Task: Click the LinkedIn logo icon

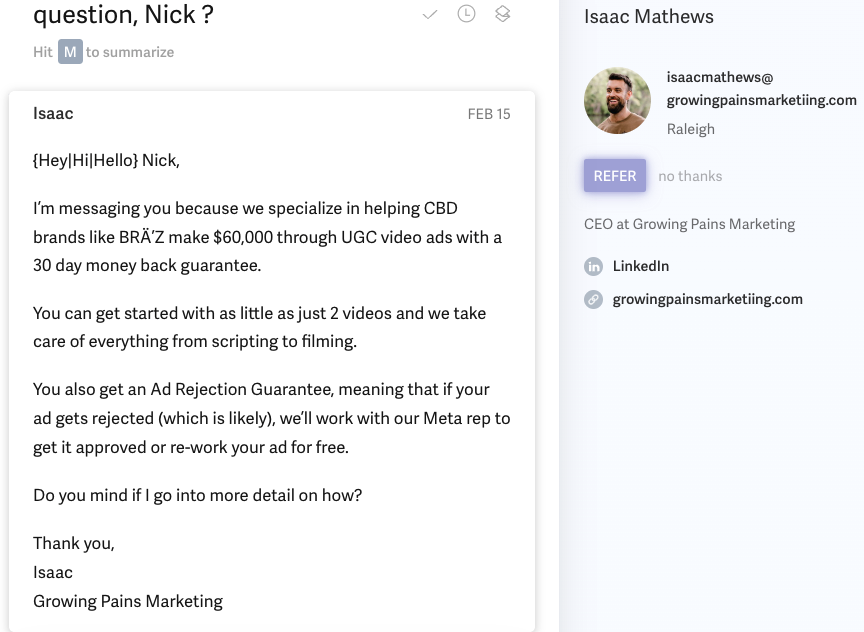Action: [593, 267]
